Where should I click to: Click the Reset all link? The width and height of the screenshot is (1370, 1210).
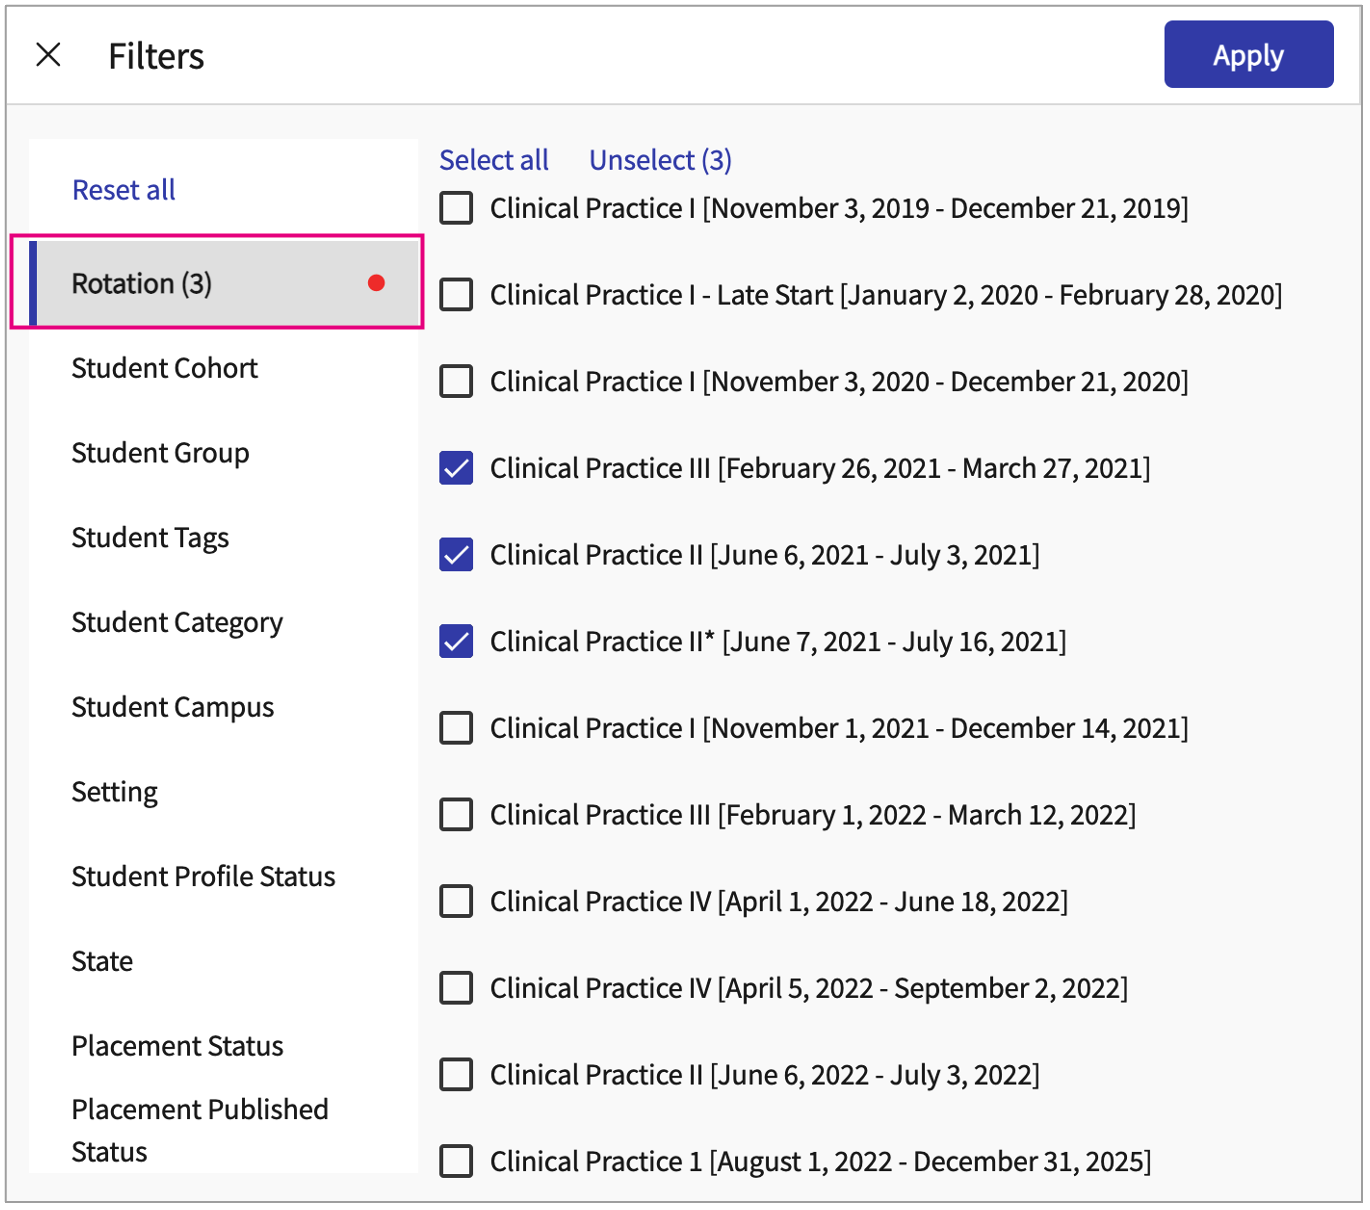[124, 190]
